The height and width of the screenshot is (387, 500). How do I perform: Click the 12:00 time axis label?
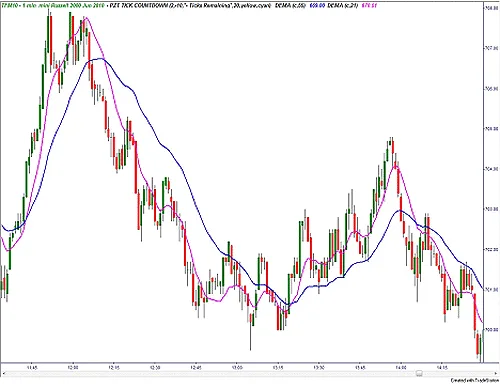pos(73,367)
